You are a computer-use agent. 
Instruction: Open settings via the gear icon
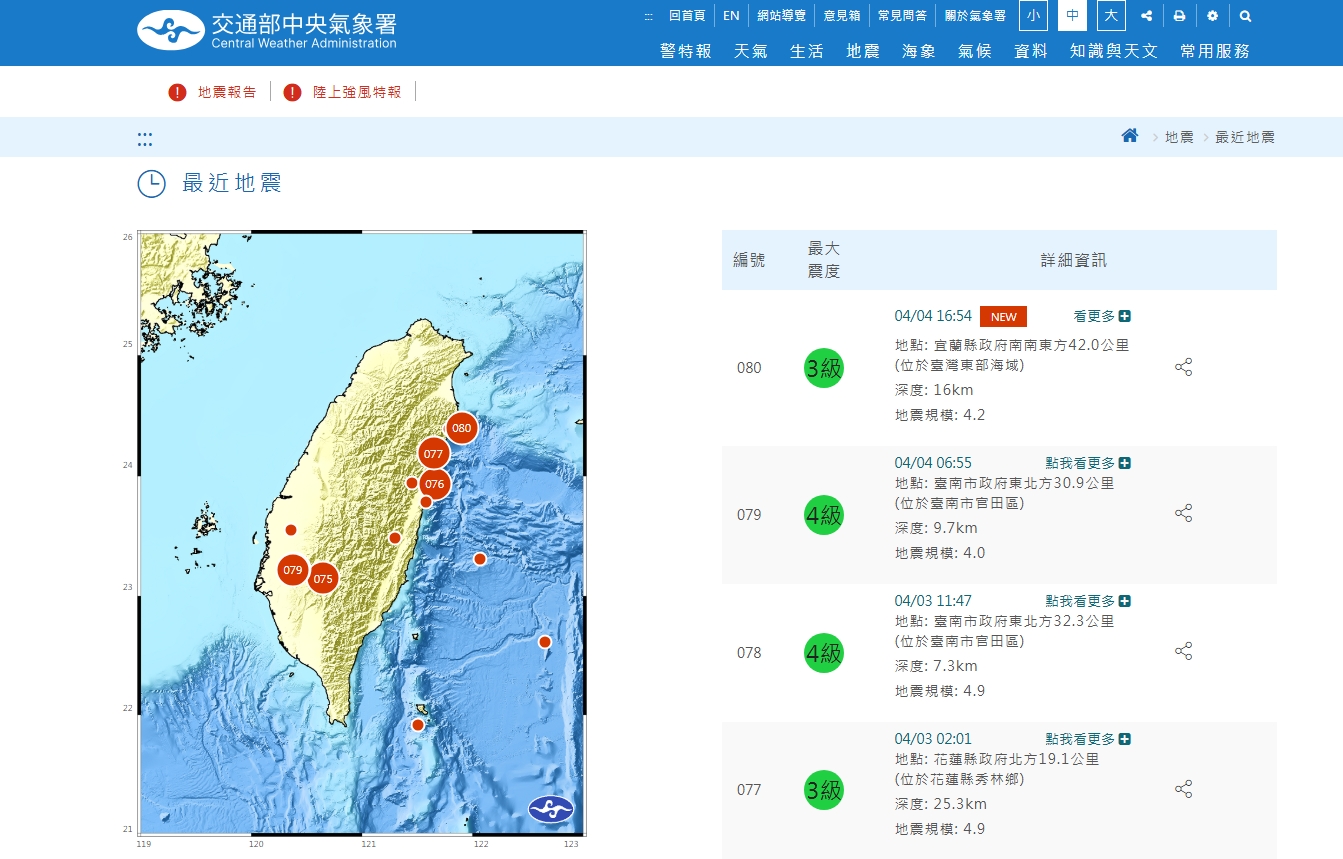[1212, 16]
